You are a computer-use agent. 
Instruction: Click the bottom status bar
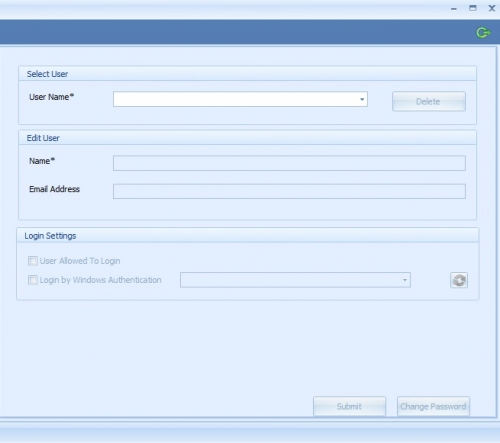pos(250,433)
